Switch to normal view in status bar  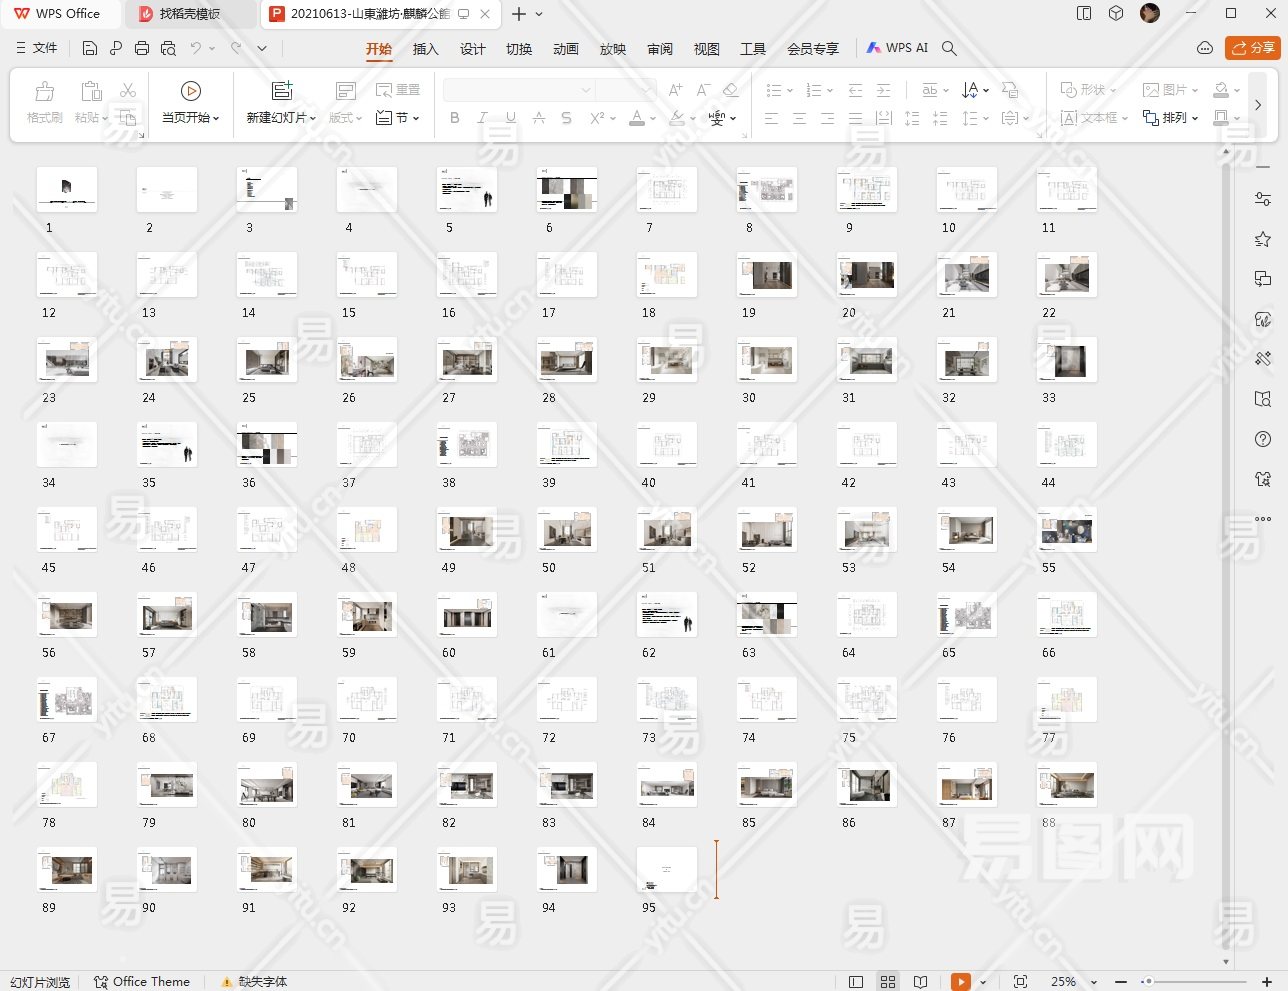click(x=856, y=982)
